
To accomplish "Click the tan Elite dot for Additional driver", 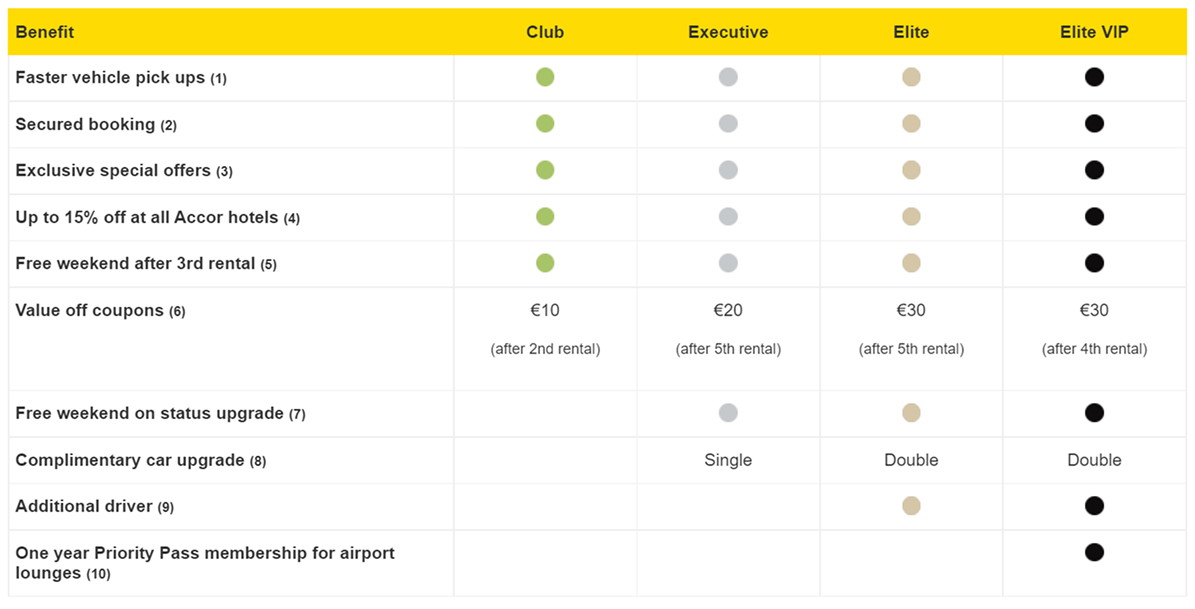I will tap(911, 506).
